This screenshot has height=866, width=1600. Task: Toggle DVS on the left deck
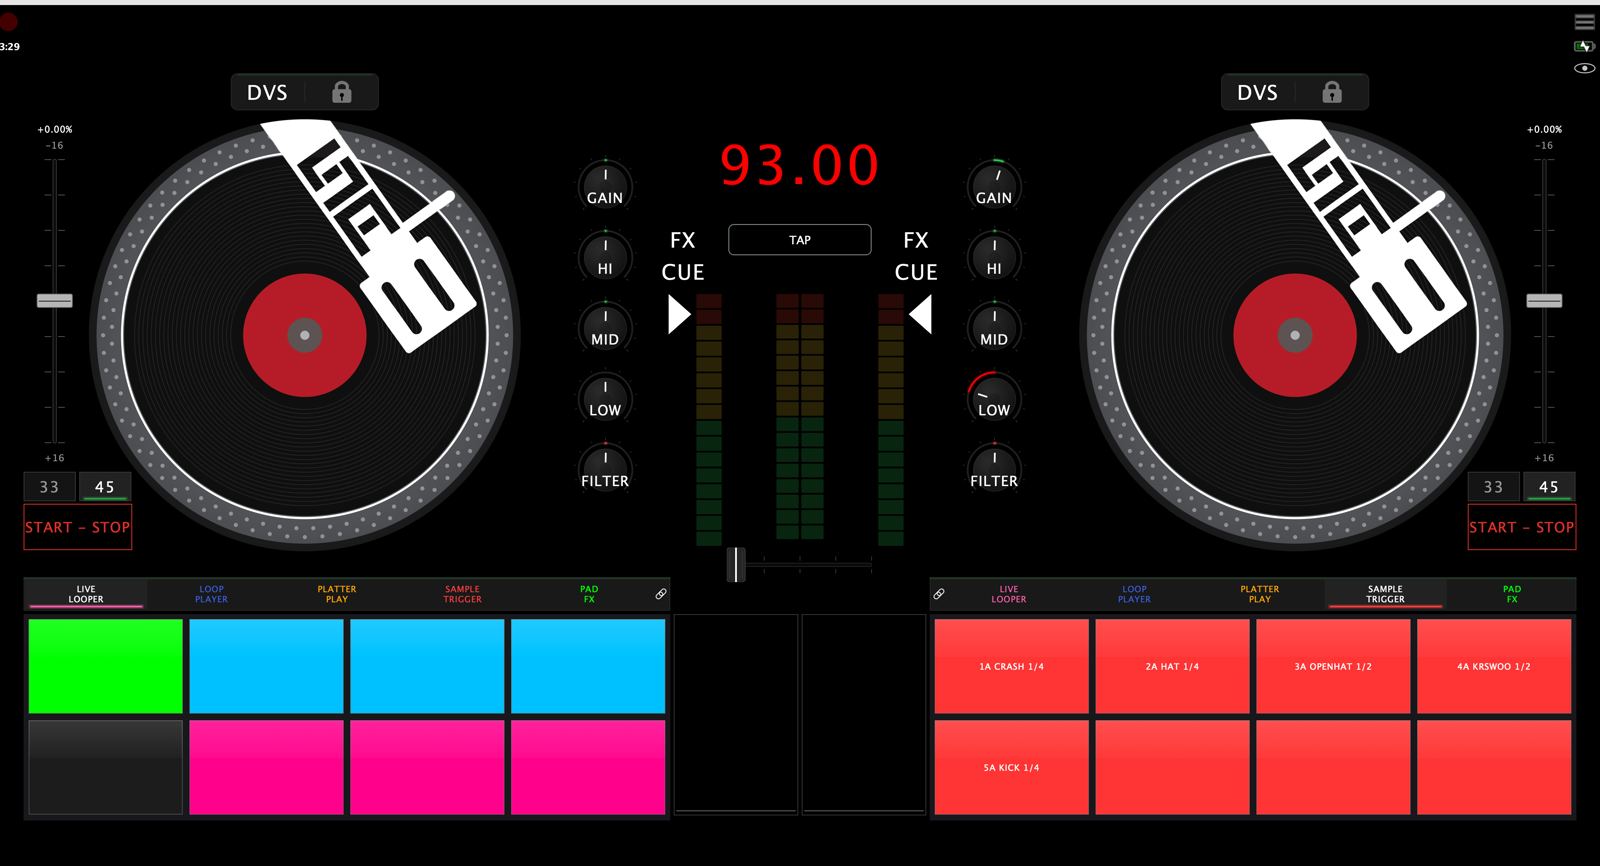(x=267, y=92)
